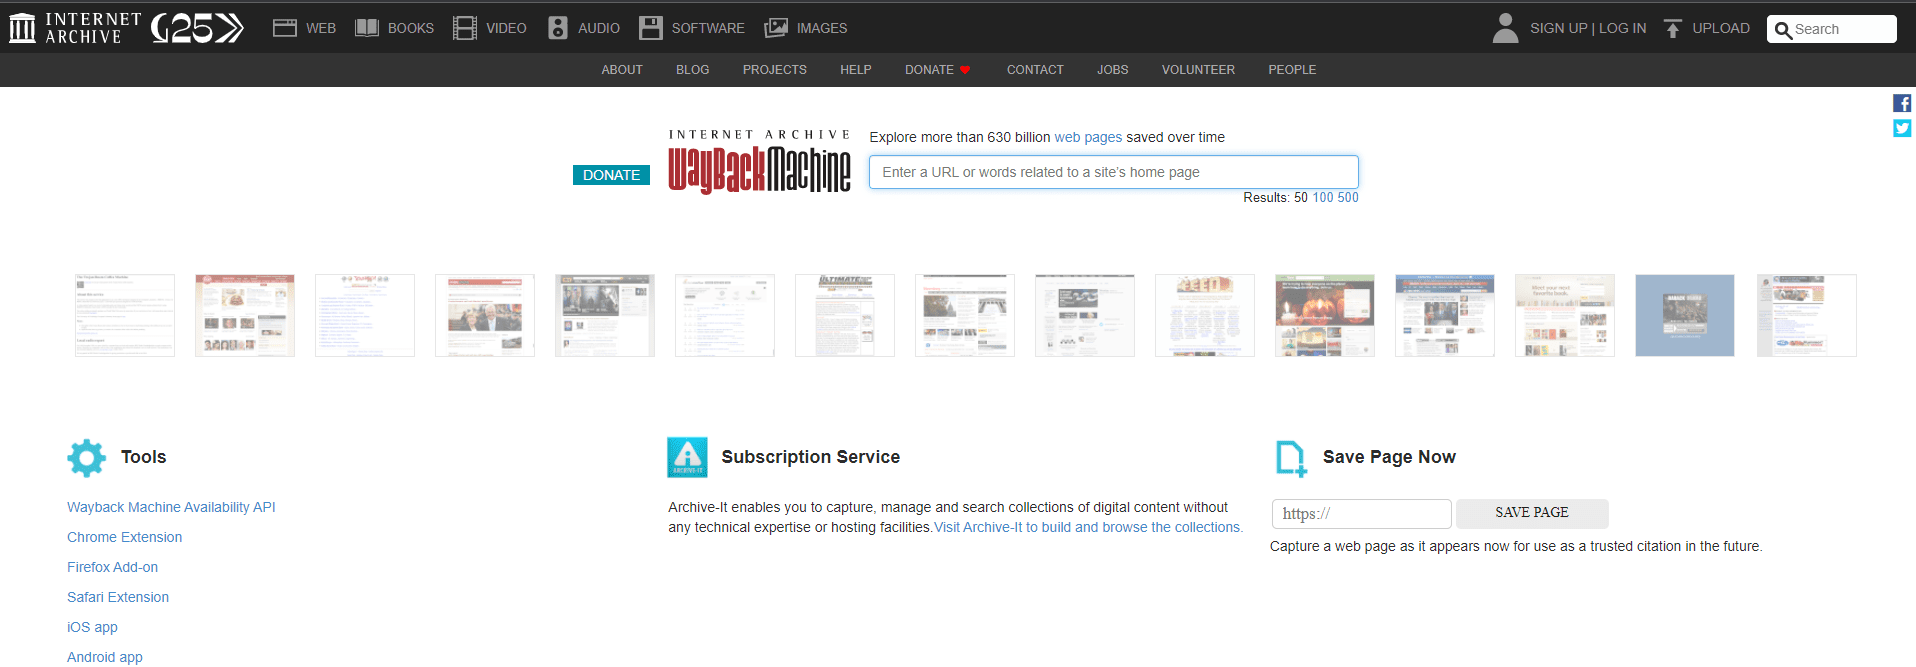The height and width of the screenshot is (667, 1916).
Task: Open the ULTIMATE-headed site thumbnail
Action: pos(845,315)
